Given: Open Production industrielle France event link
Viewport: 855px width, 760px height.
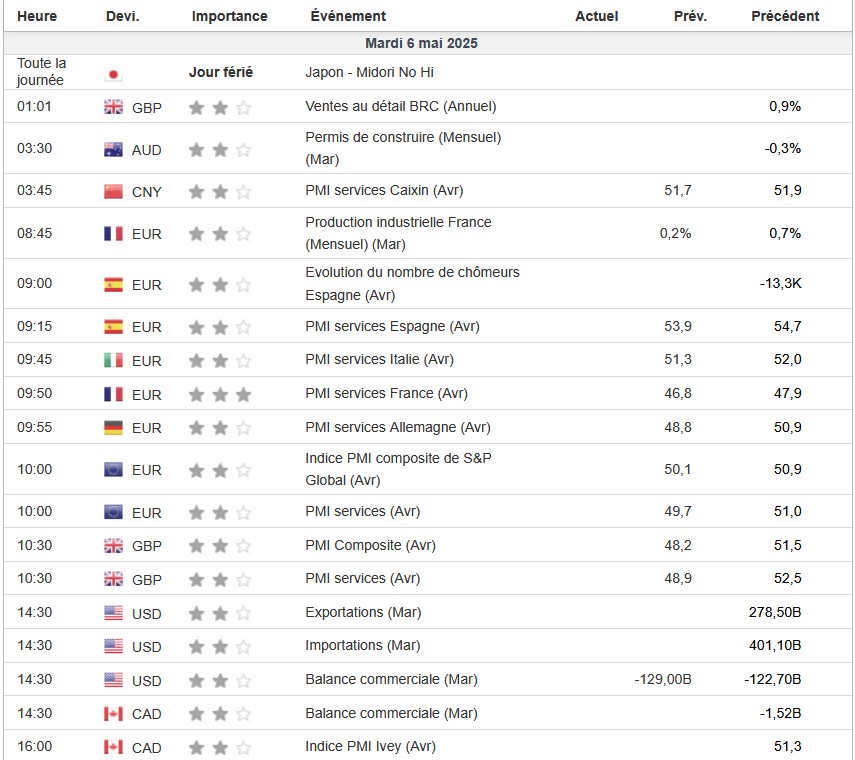Looking at the screenshot, I should pyautogui.click(x=398, y=232).
